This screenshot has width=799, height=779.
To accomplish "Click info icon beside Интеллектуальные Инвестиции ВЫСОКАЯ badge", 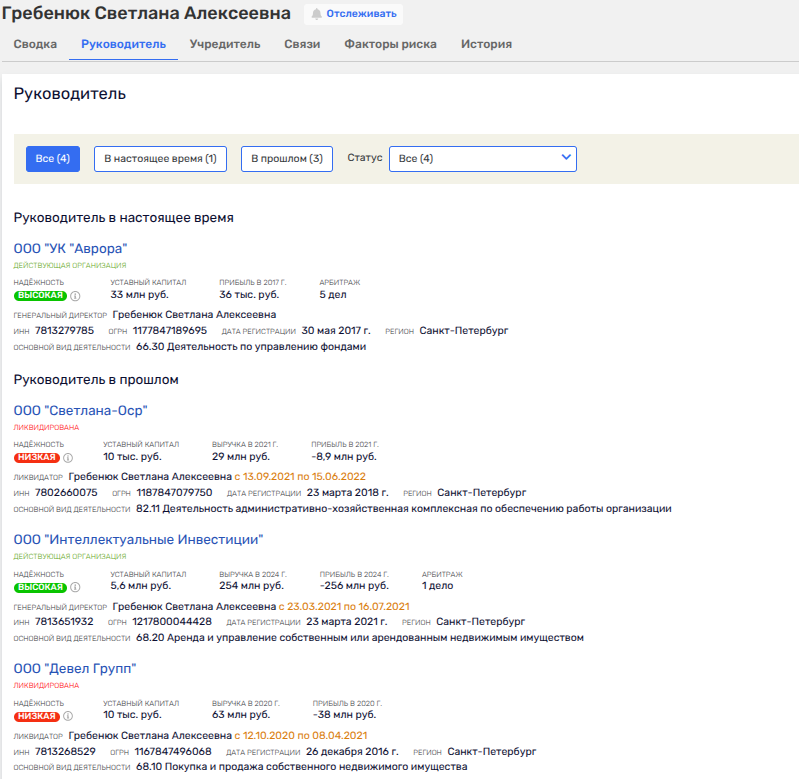I will [x=75, y=587].
